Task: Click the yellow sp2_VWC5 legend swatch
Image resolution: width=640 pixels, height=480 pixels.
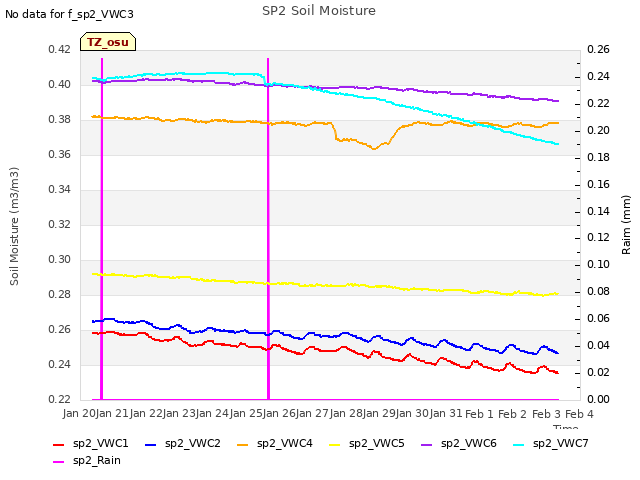Action: click(335, 444)
